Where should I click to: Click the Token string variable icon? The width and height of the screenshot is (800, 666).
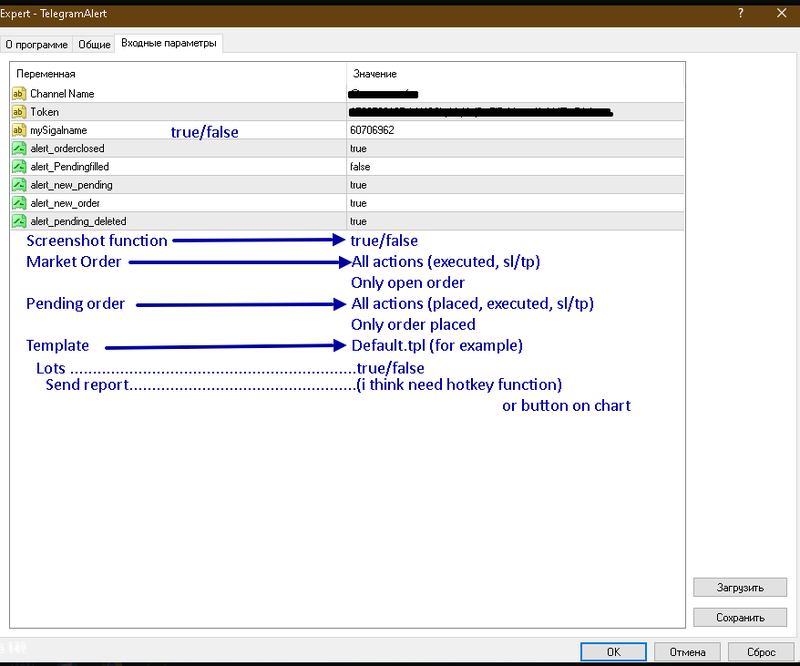[19, 112]
